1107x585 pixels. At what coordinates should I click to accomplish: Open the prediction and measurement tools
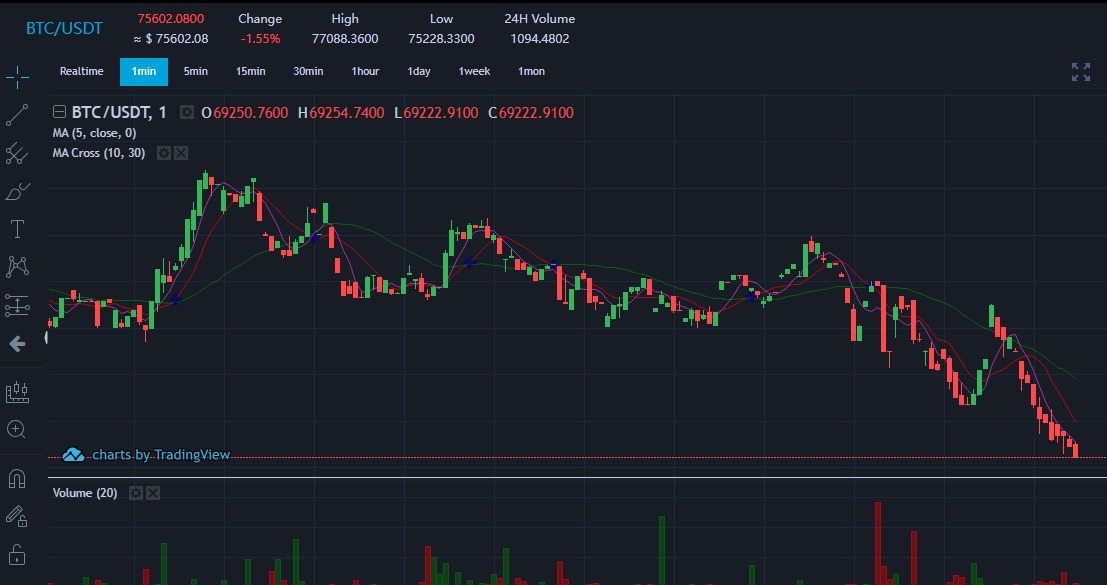coord(17,306)
